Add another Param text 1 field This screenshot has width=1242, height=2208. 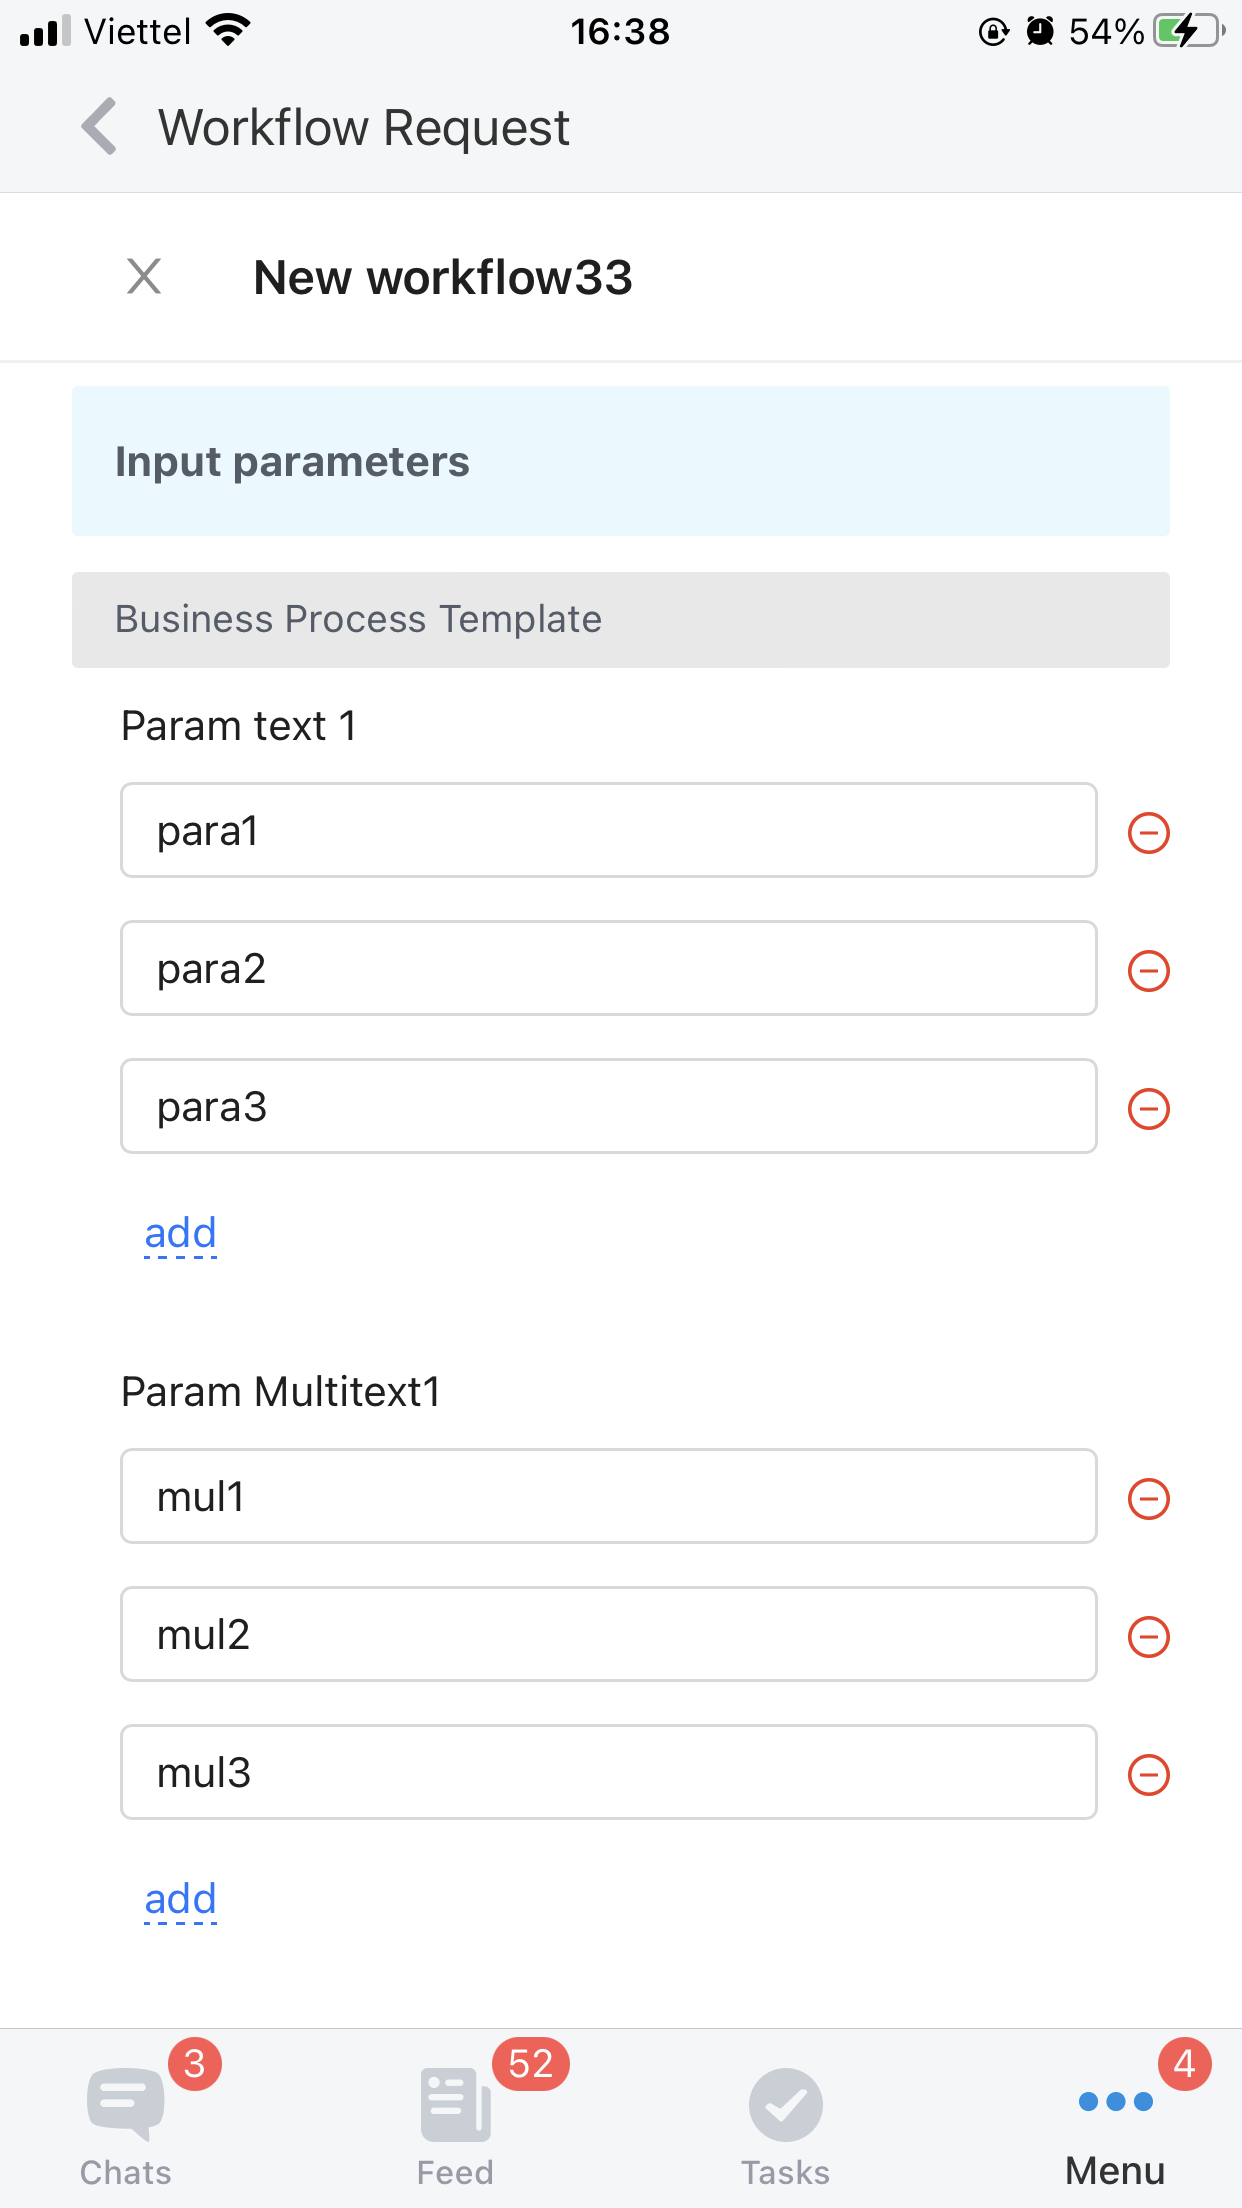[x=181, y=1233]
